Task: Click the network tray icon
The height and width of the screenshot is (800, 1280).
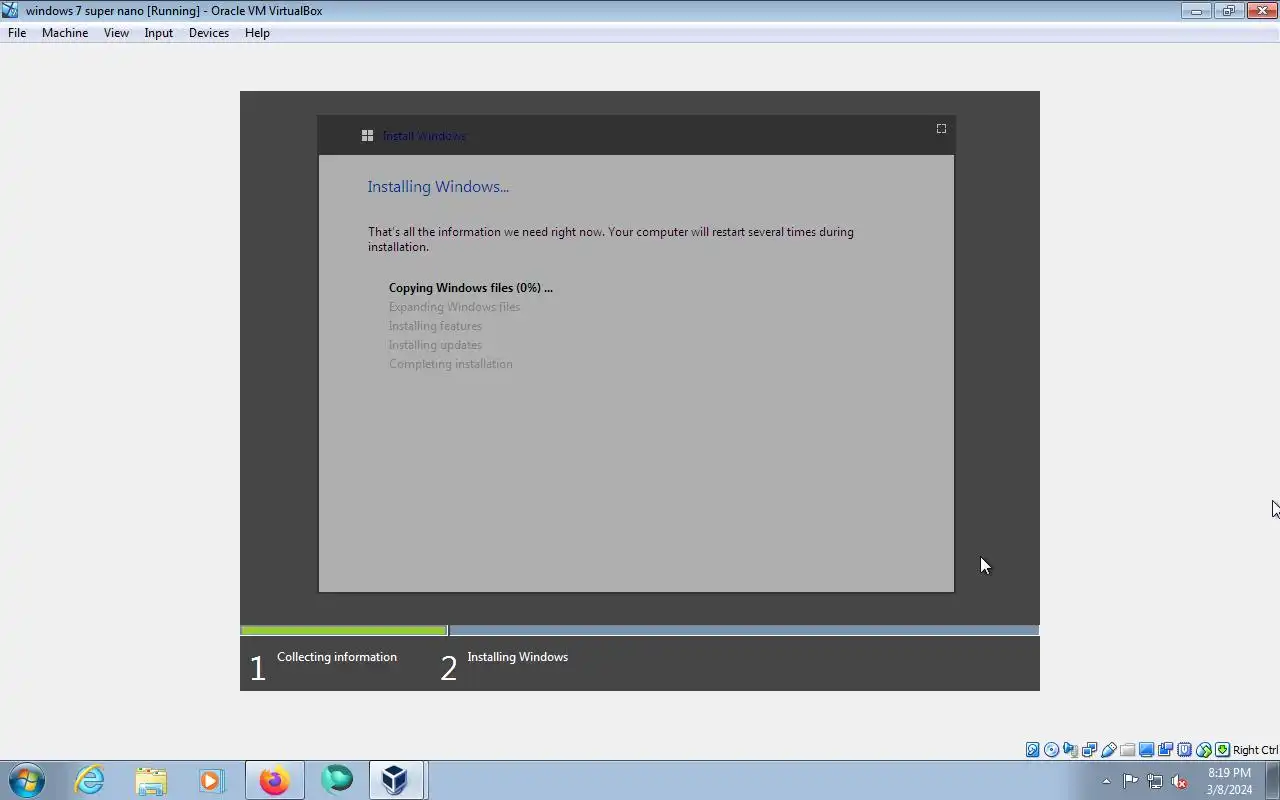Action: pos(1155,781)
